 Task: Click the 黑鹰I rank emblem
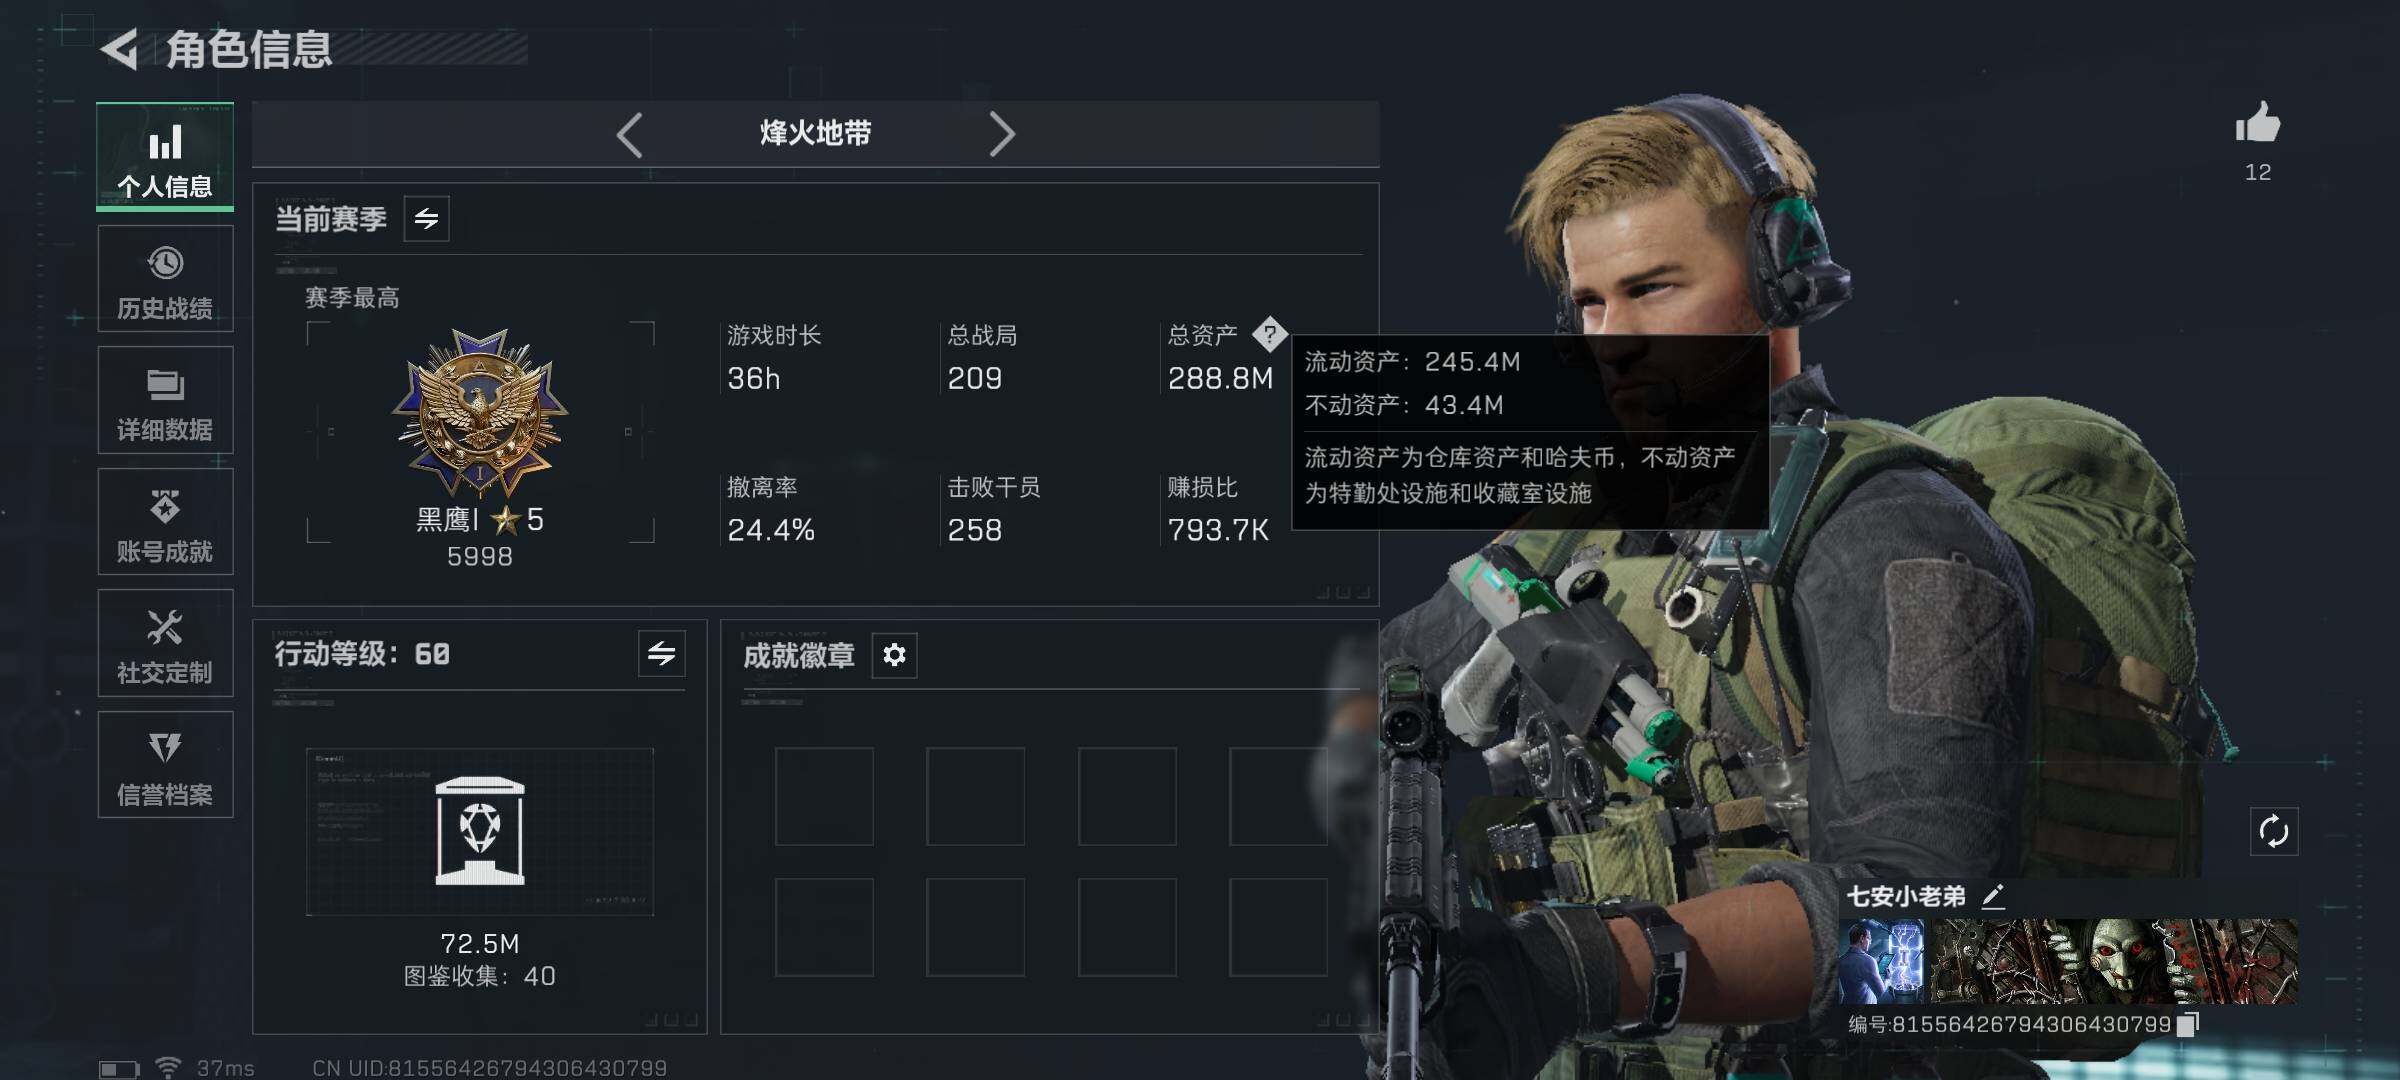(x=480, y=413)
